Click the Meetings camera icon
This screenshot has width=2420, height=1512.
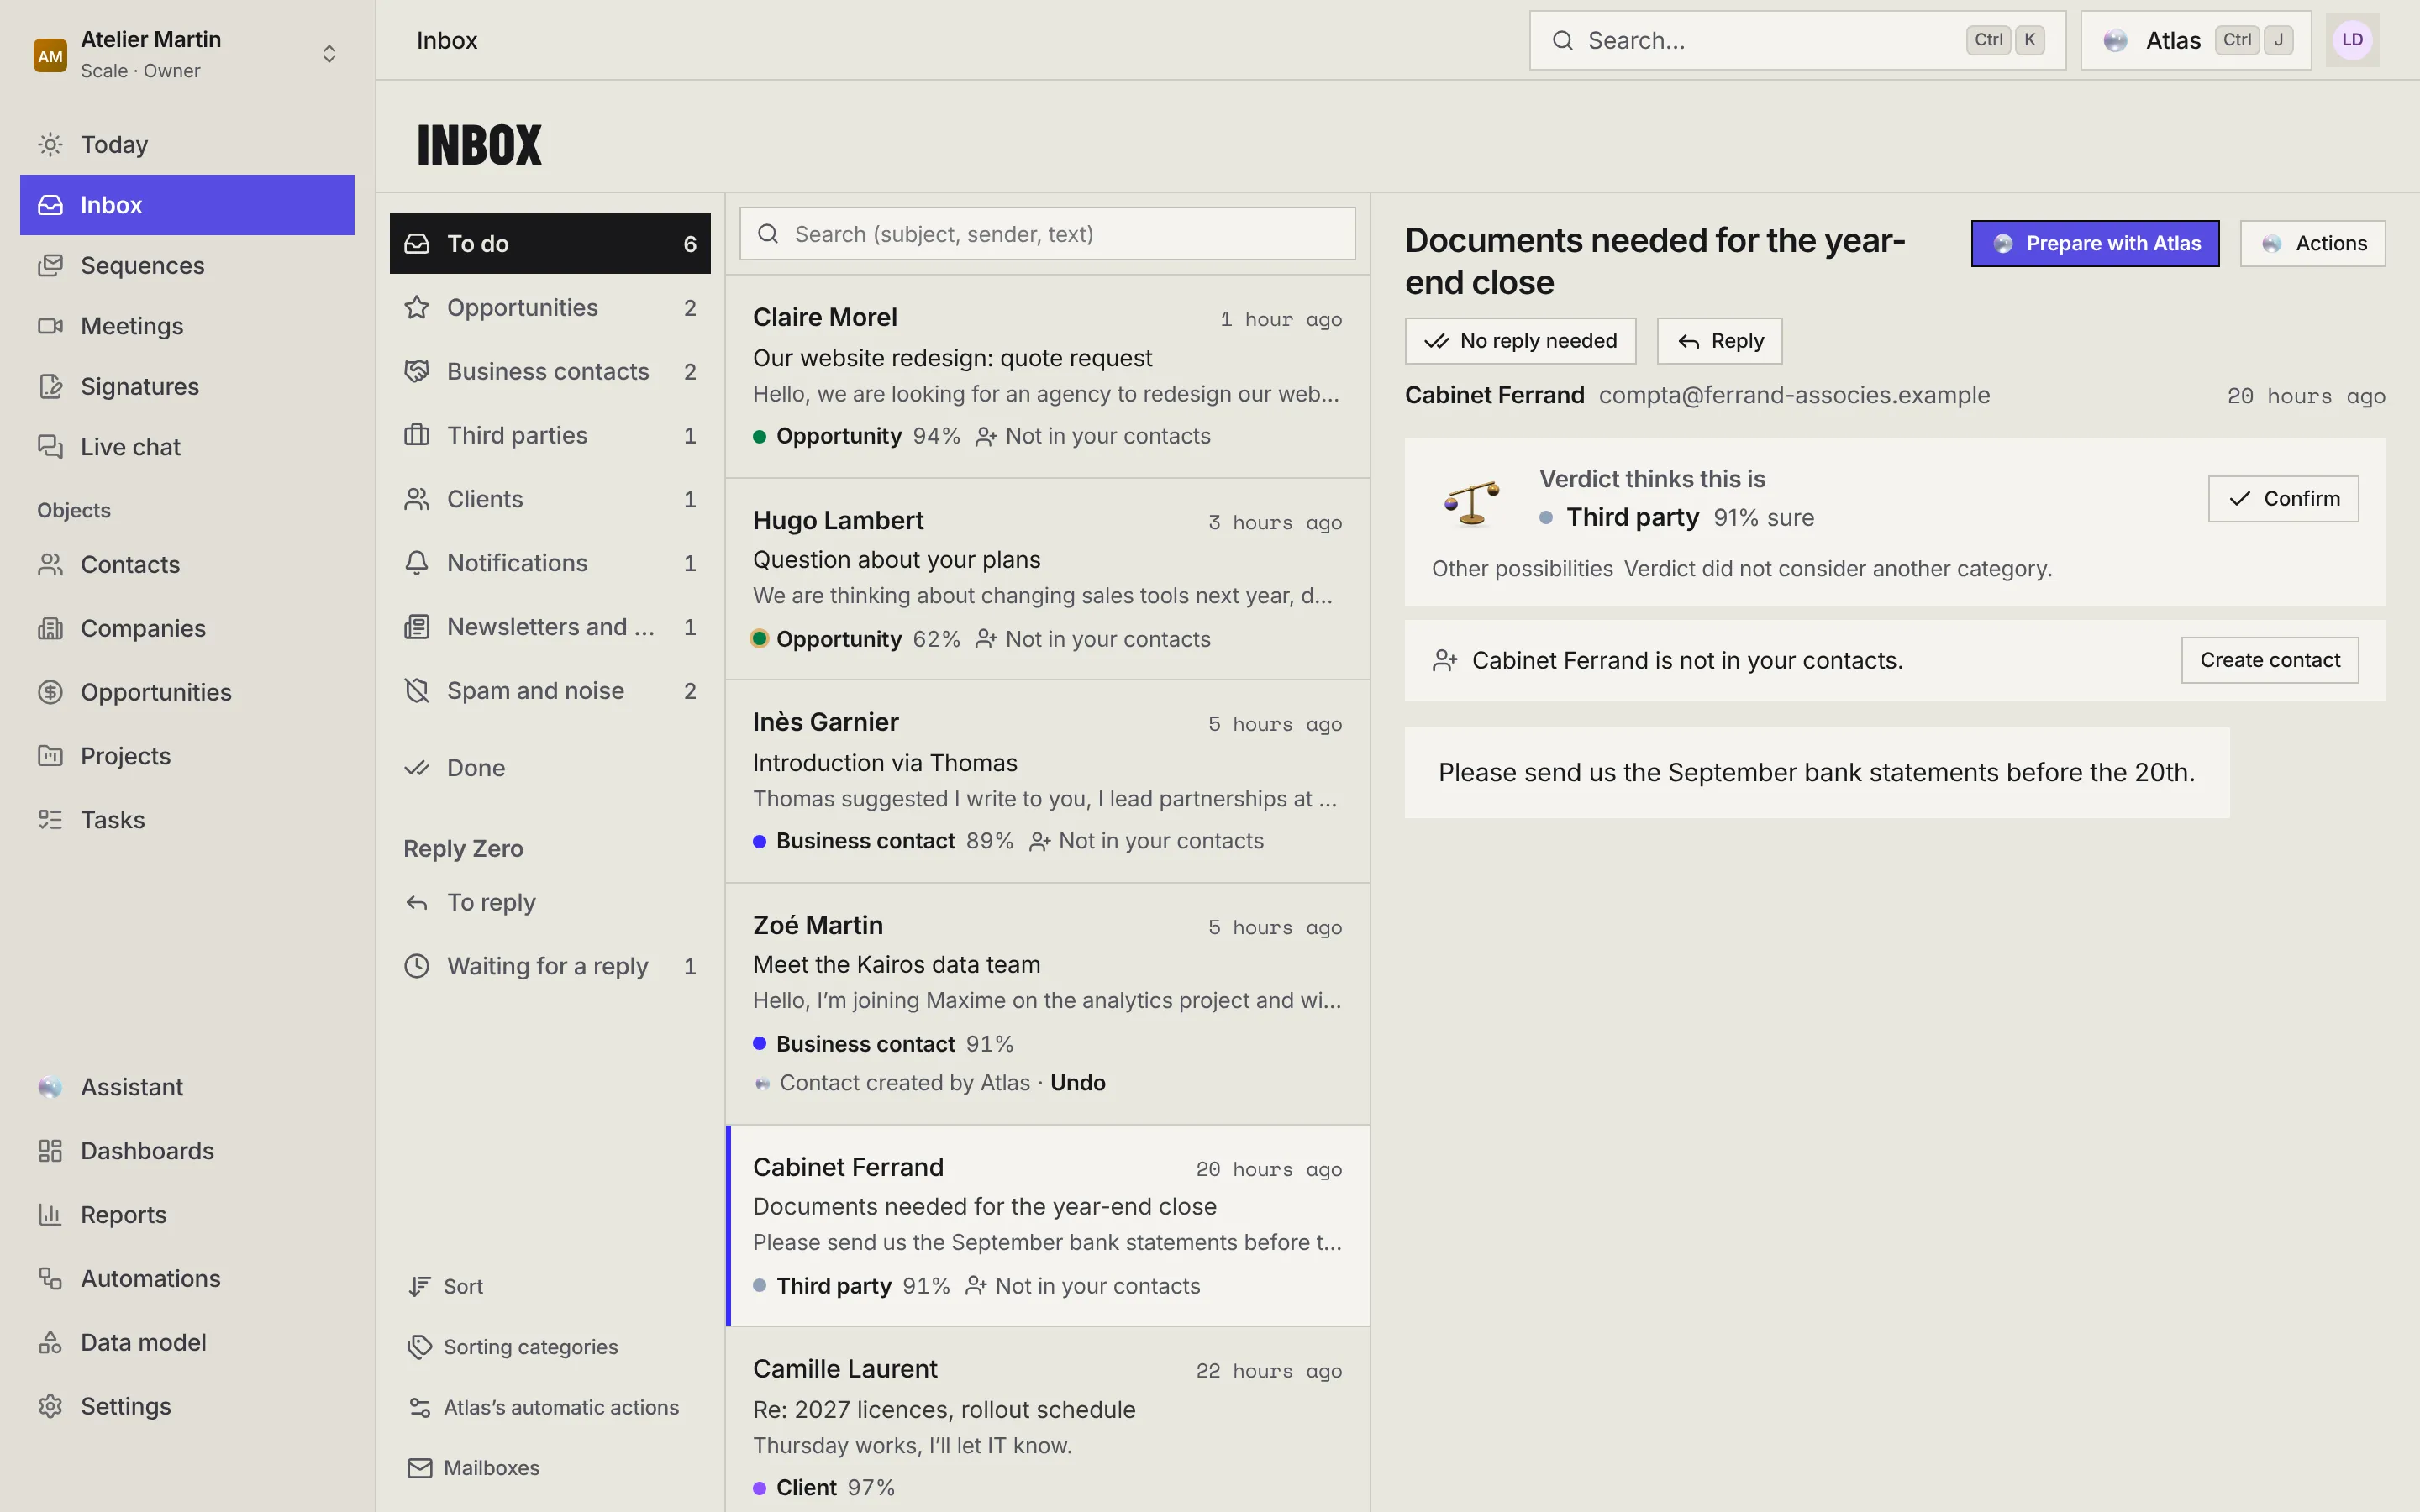pyautogui.click(x=50, y=326)
